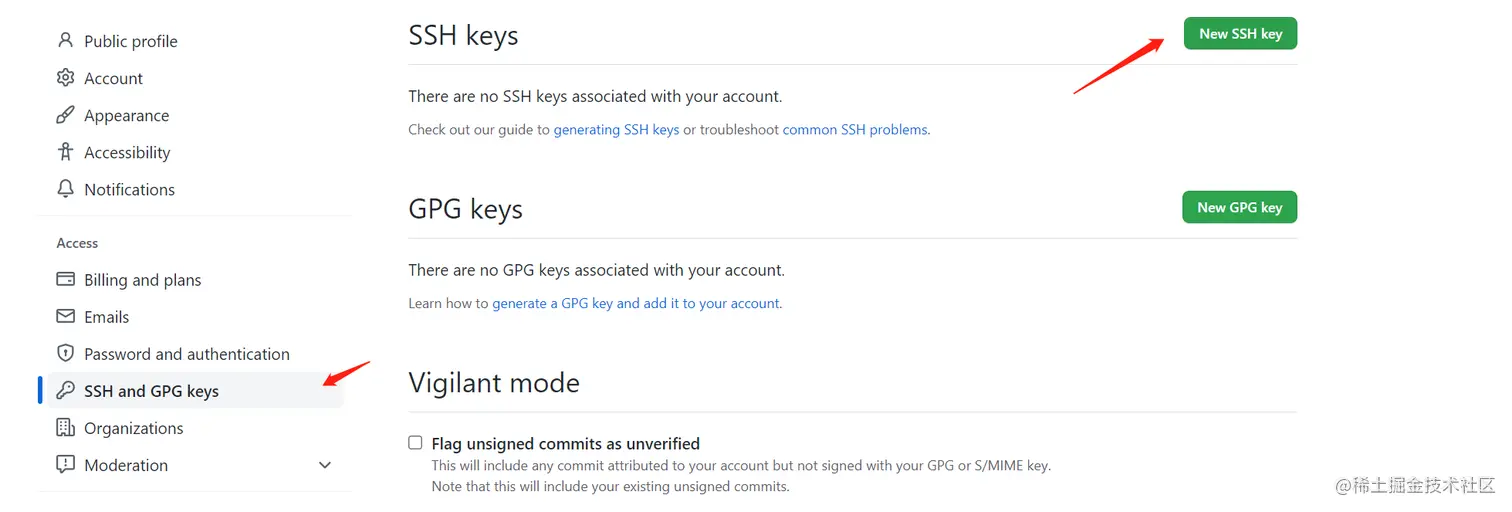Click the Organizations building icon
The image size is (1512, 512).
[66, 428]
